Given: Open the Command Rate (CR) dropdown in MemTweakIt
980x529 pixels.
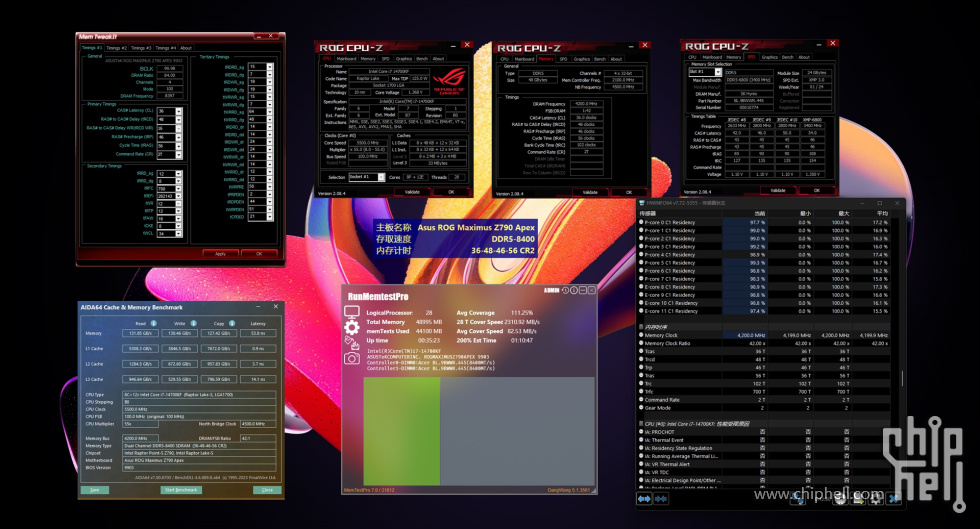Looking at the screenshot, I should tap(179, 154).
